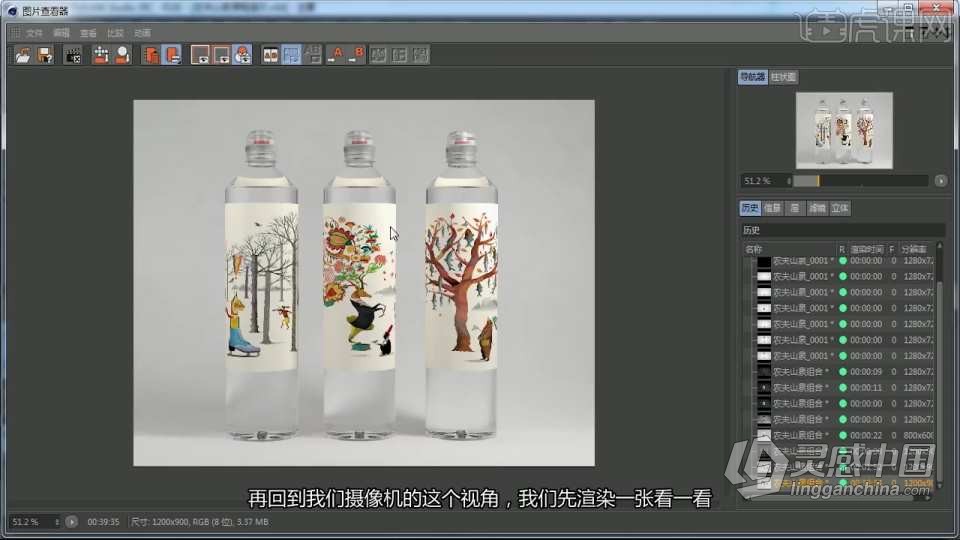Switch to the 柱状图 tab

(784, 77)
